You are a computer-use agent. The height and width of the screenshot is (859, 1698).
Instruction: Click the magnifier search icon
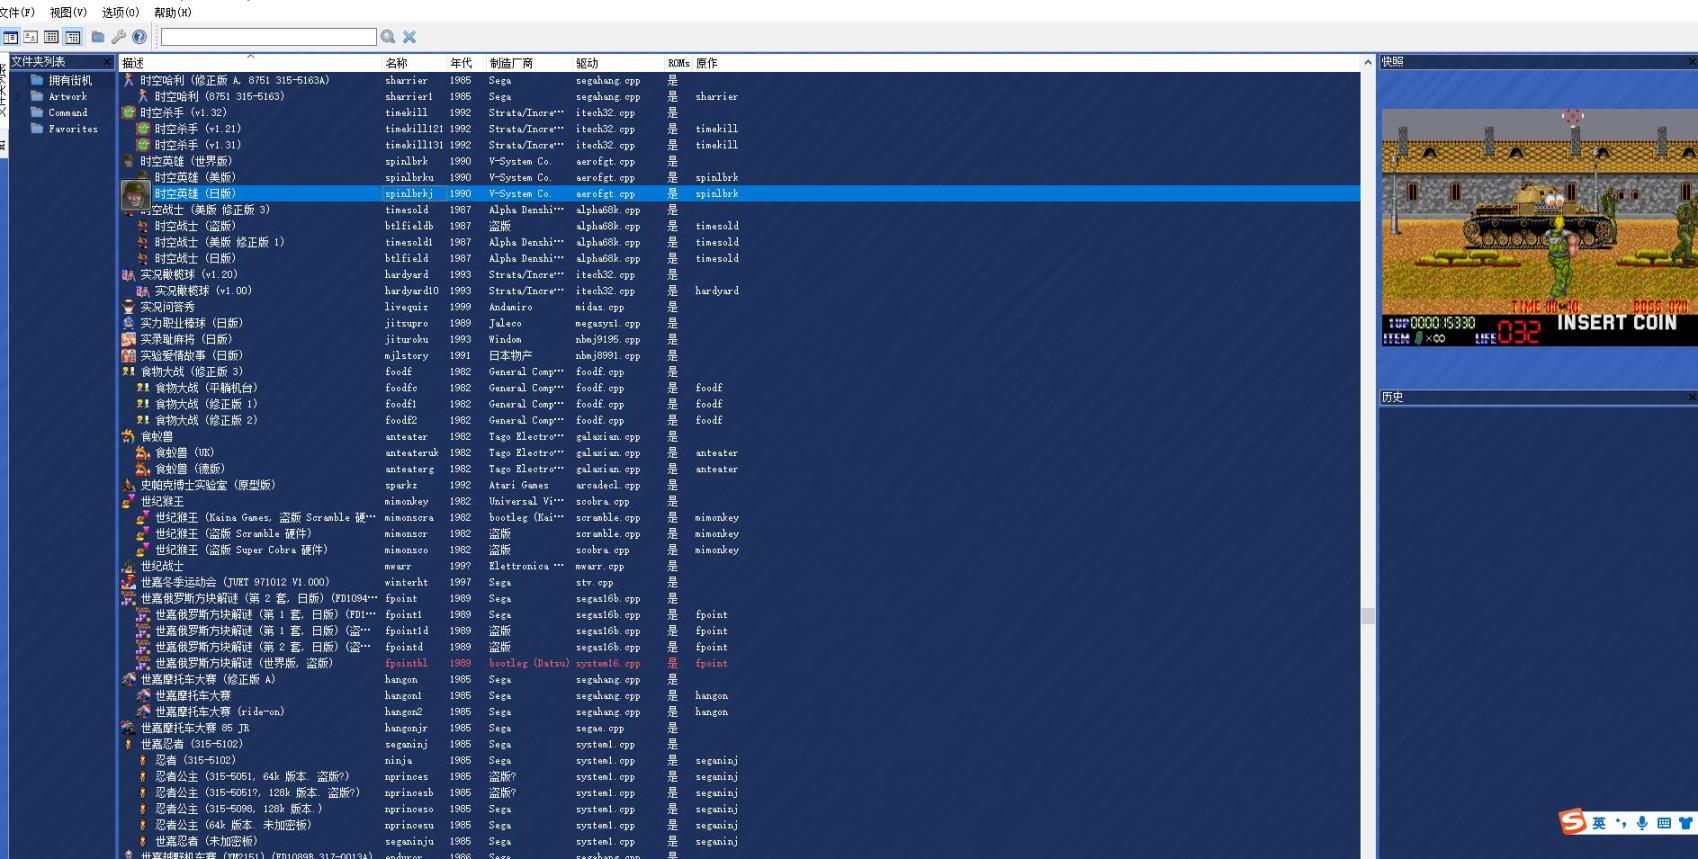388,37
